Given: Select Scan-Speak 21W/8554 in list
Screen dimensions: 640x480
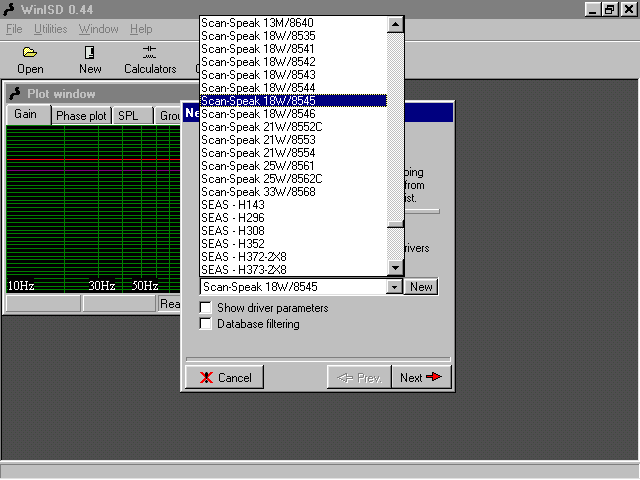Looking at the screenshot, I should click(293, 153).
